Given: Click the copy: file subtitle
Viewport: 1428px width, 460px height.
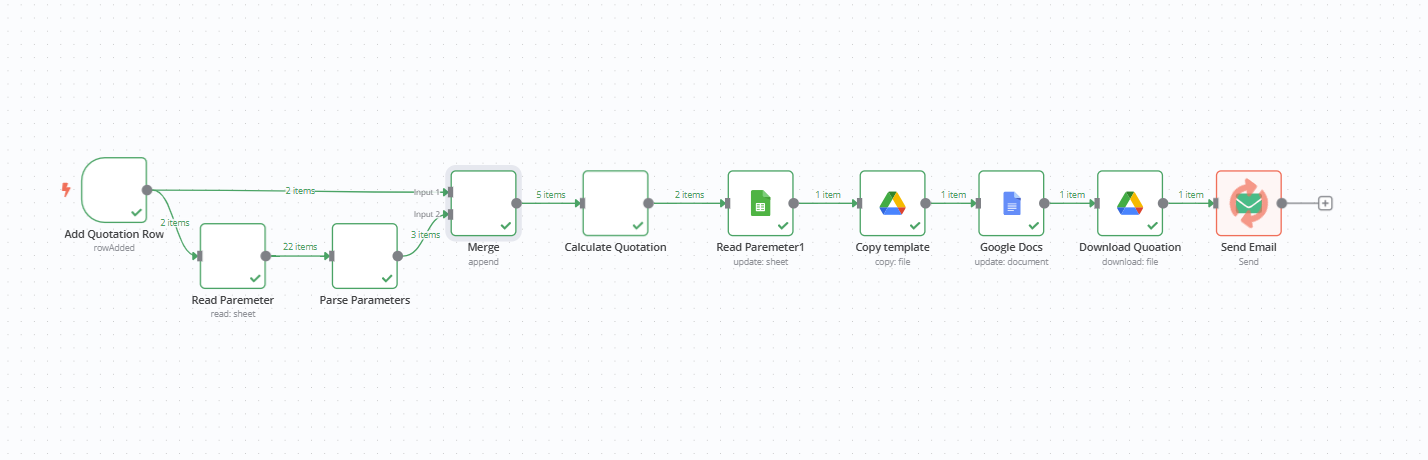Looking at the screenshot, I should (893, 262).
